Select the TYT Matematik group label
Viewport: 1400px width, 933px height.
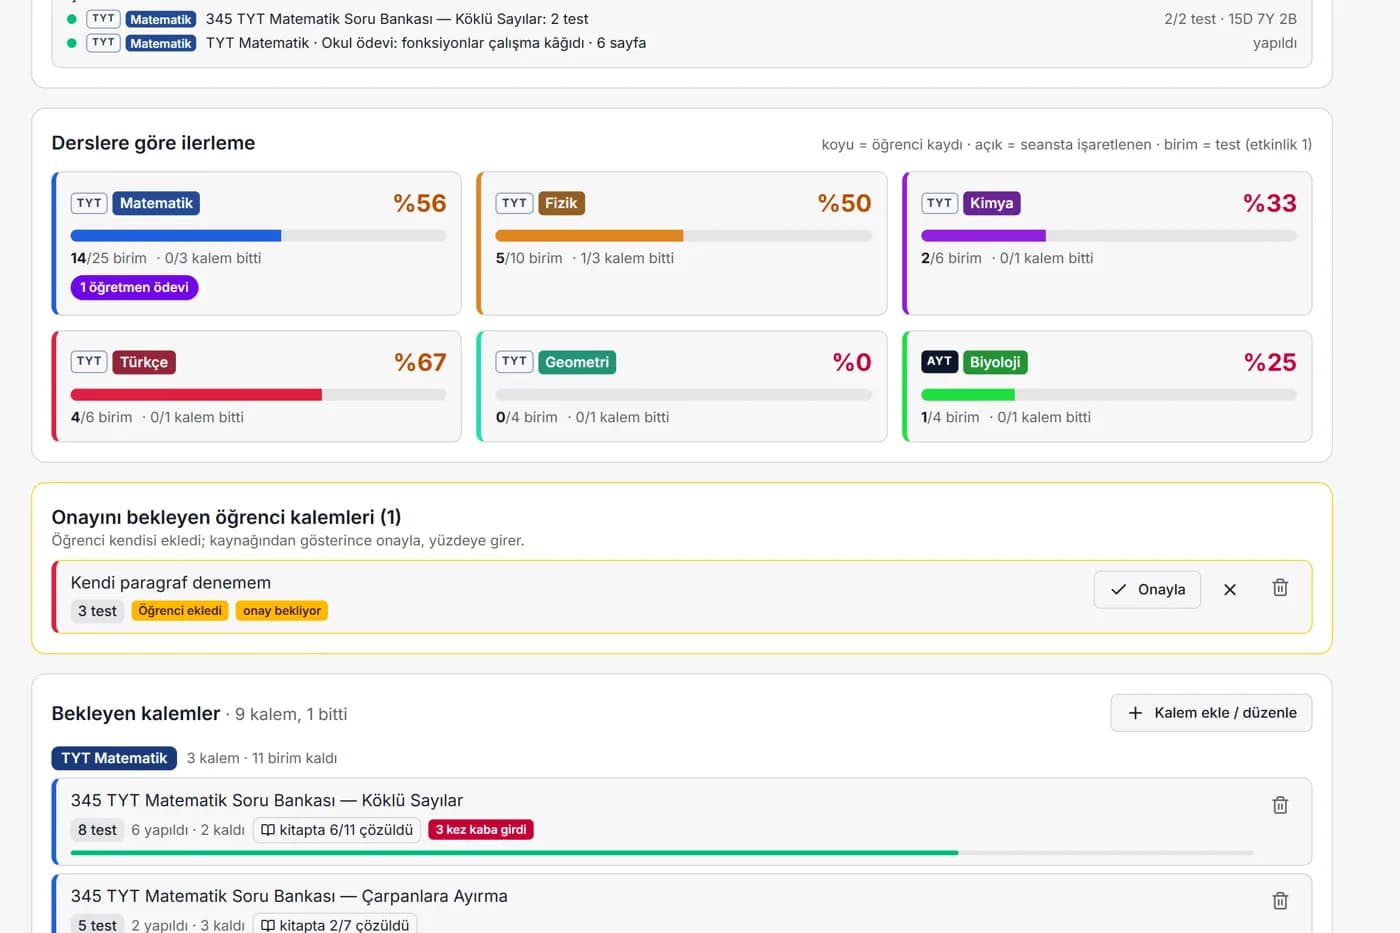pos(114,758)
